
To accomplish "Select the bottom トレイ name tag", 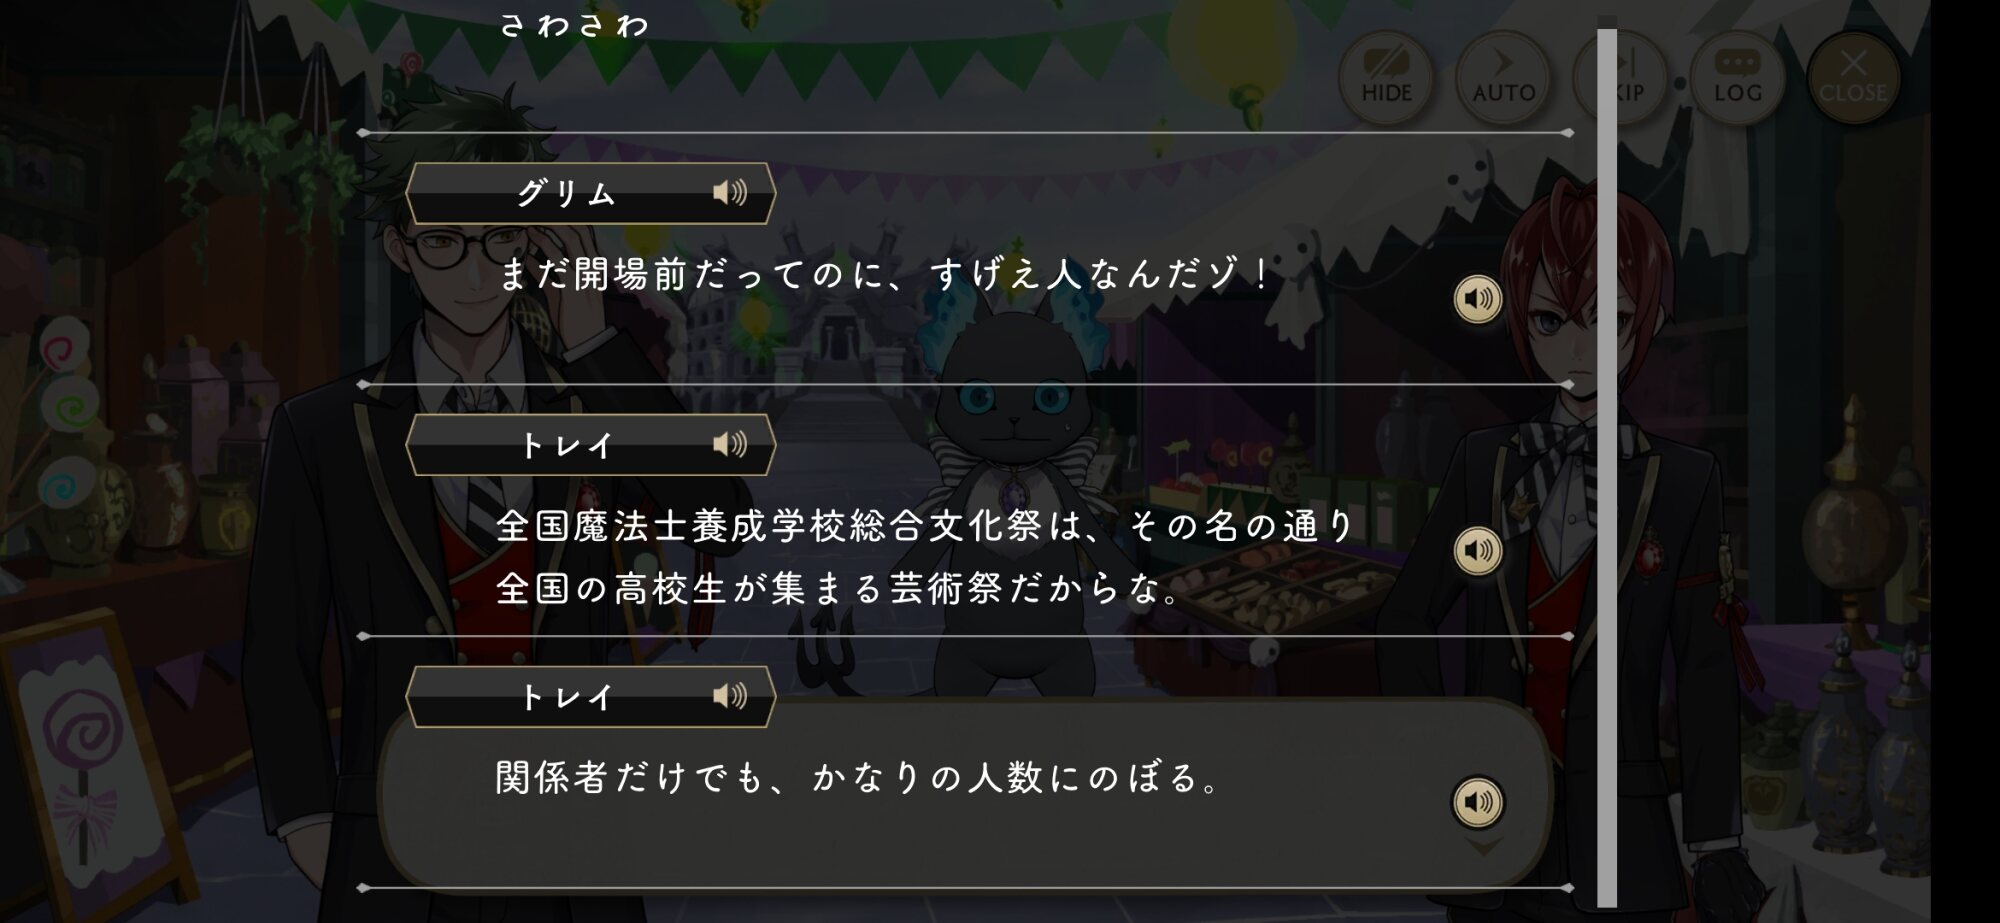I will click(x=591, y=697).
